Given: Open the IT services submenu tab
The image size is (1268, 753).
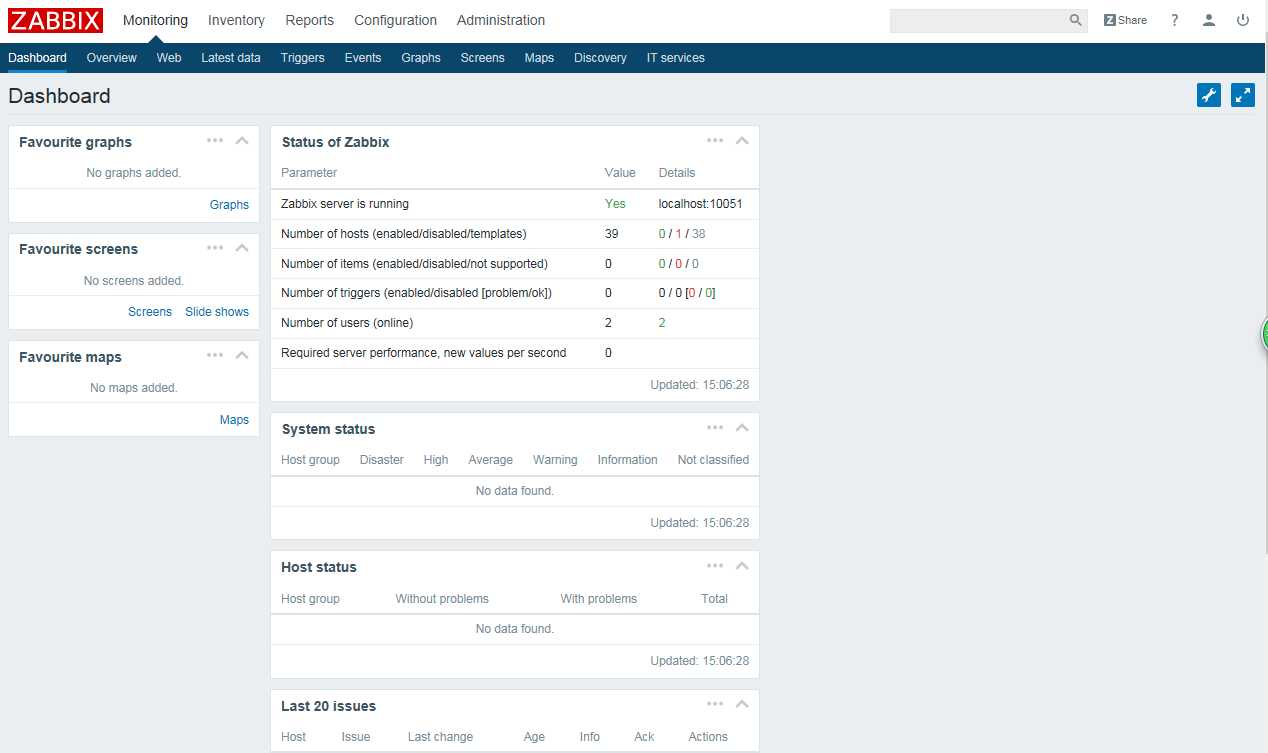Looking at the screenshot, I should pos(676,58).
